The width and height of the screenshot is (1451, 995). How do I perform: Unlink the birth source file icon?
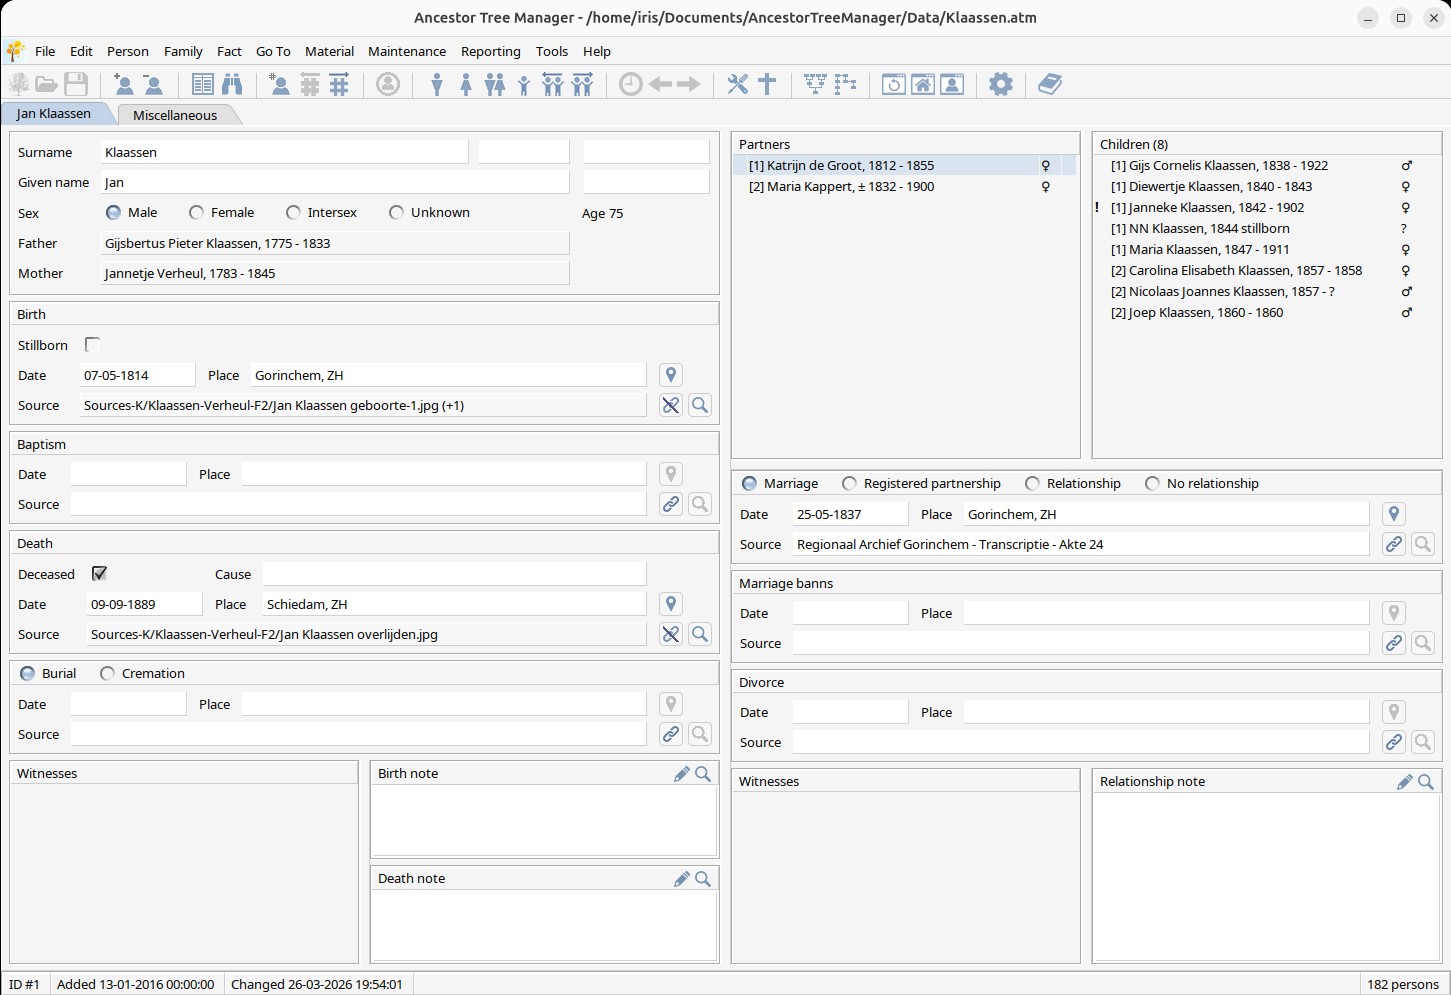[x=671, y=405]
